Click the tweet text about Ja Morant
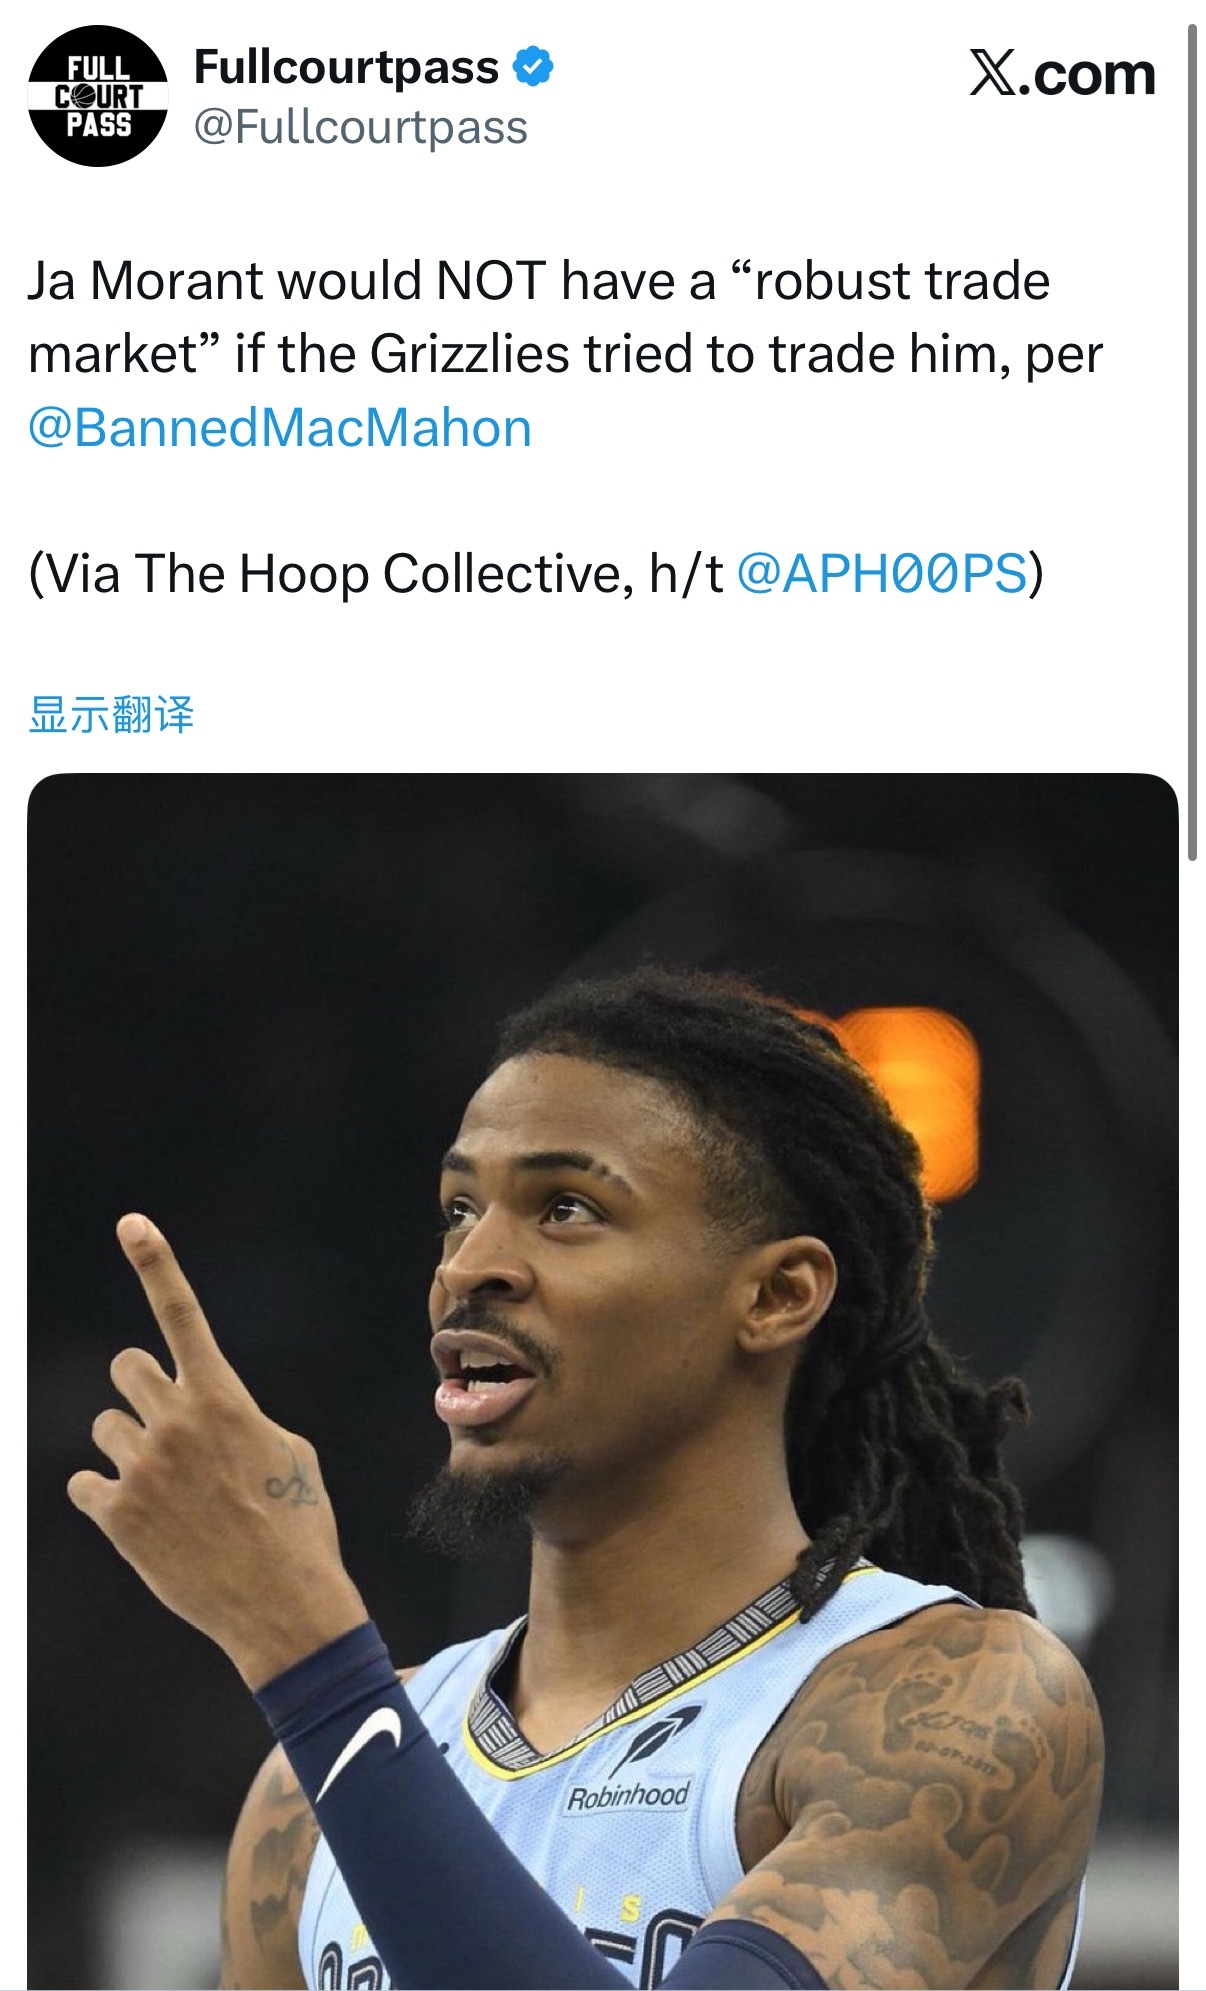 [565, 354]
